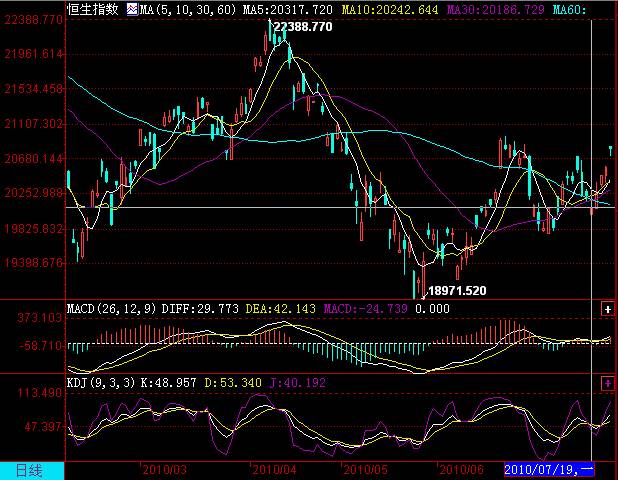Expand the MACD panel with plus button

607,309
